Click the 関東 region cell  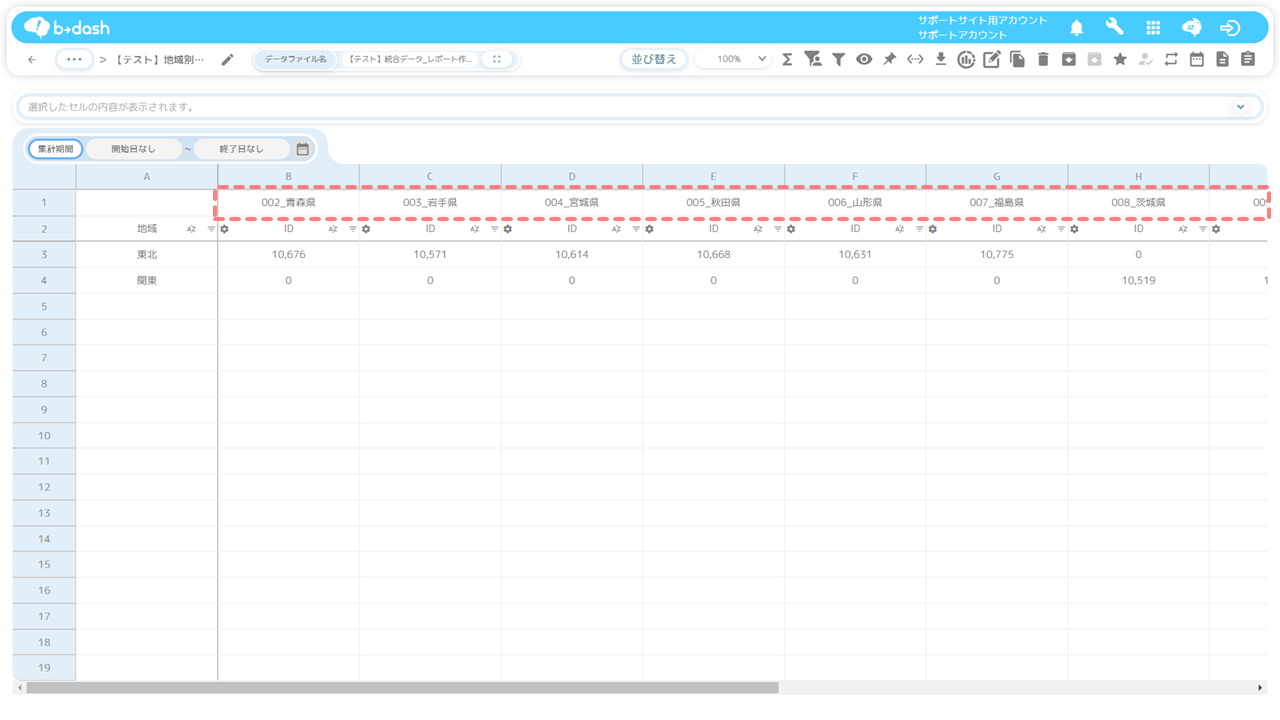[147, 281]
